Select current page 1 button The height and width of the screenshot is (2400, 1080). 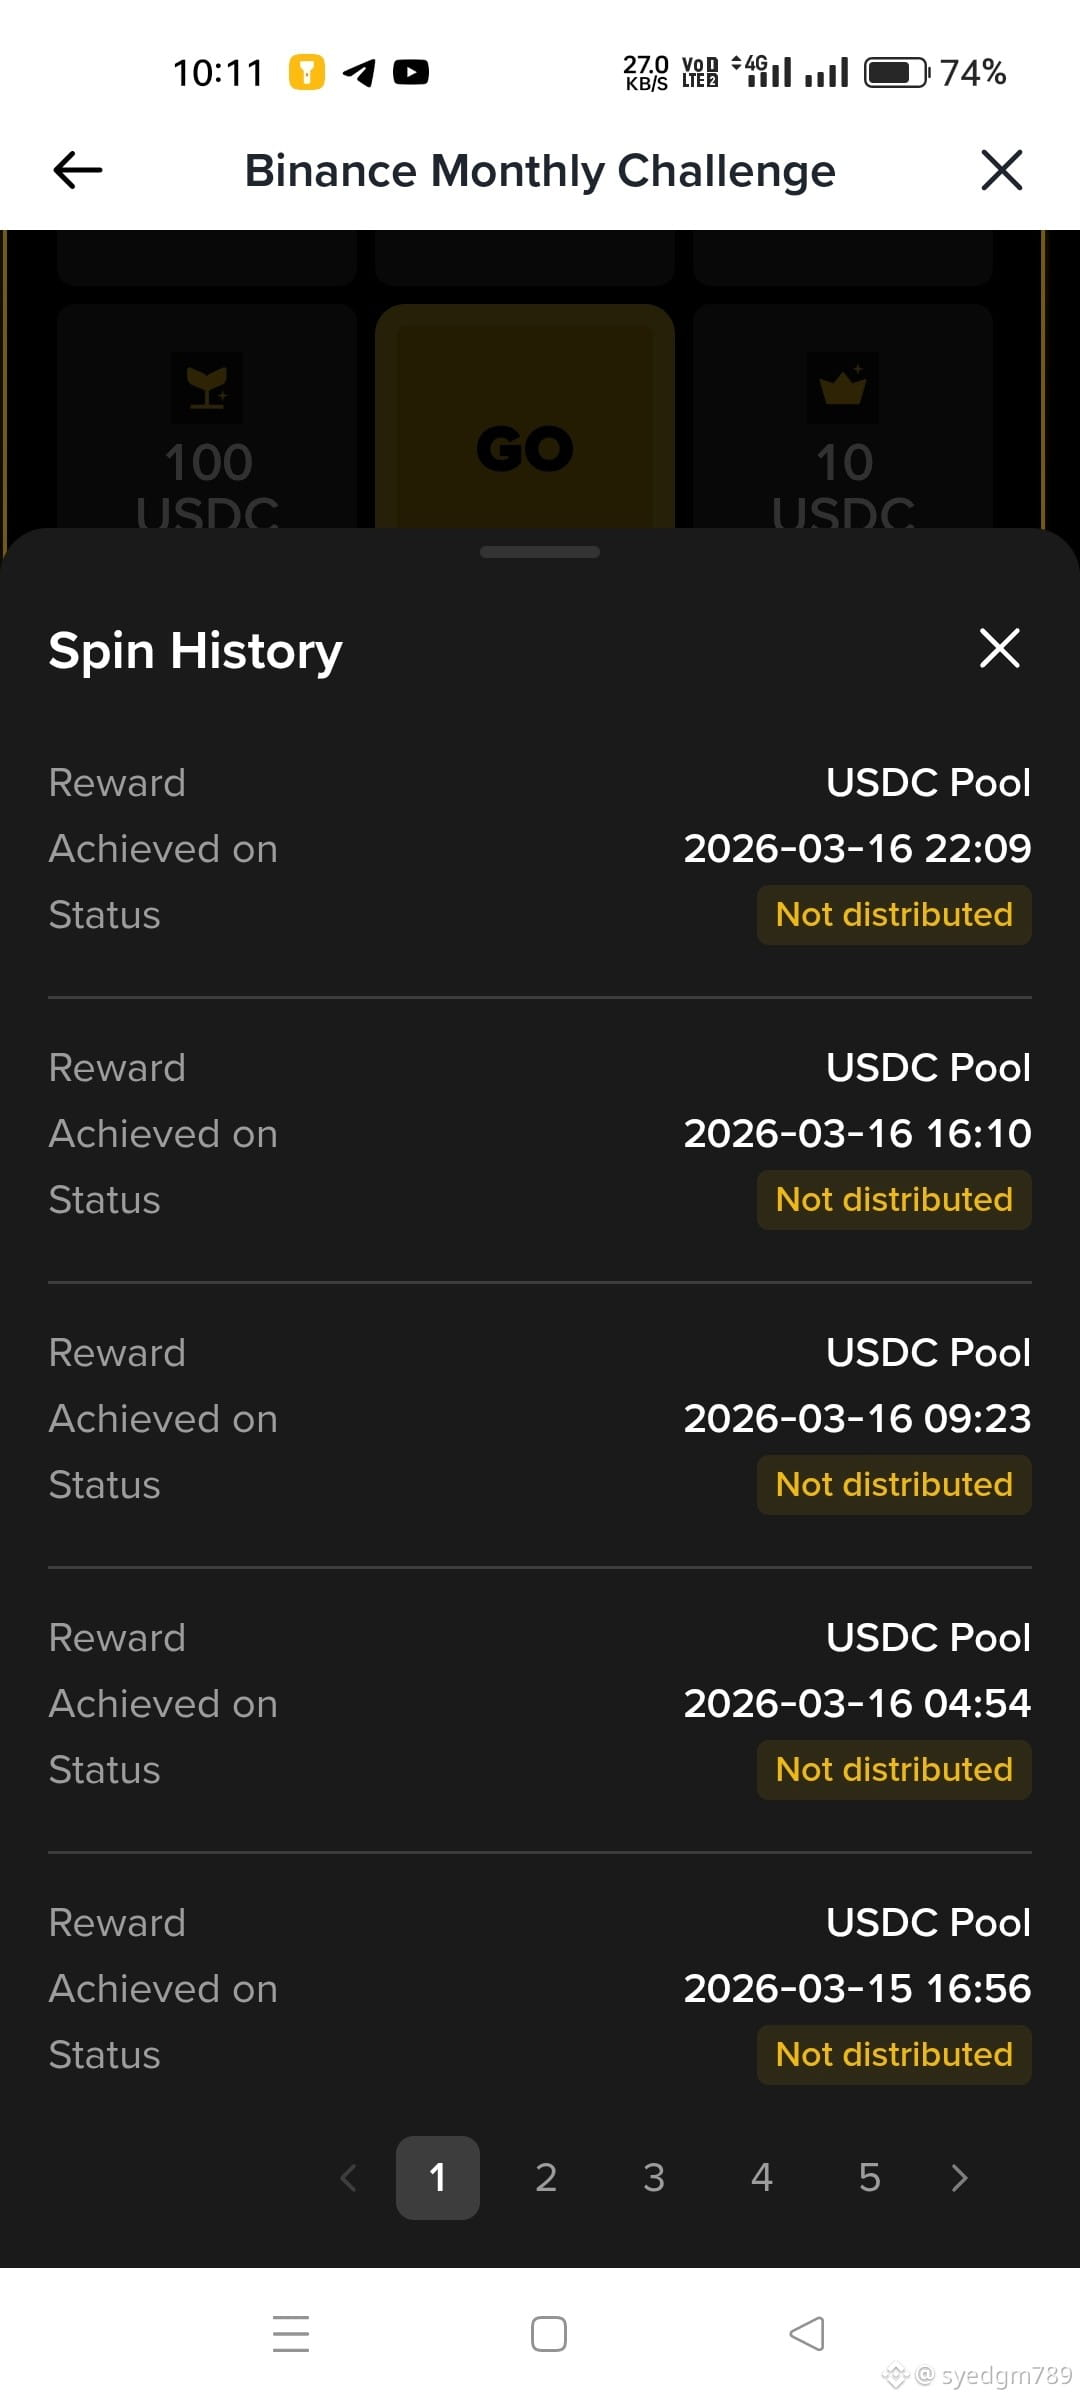tap(438, 2178)
